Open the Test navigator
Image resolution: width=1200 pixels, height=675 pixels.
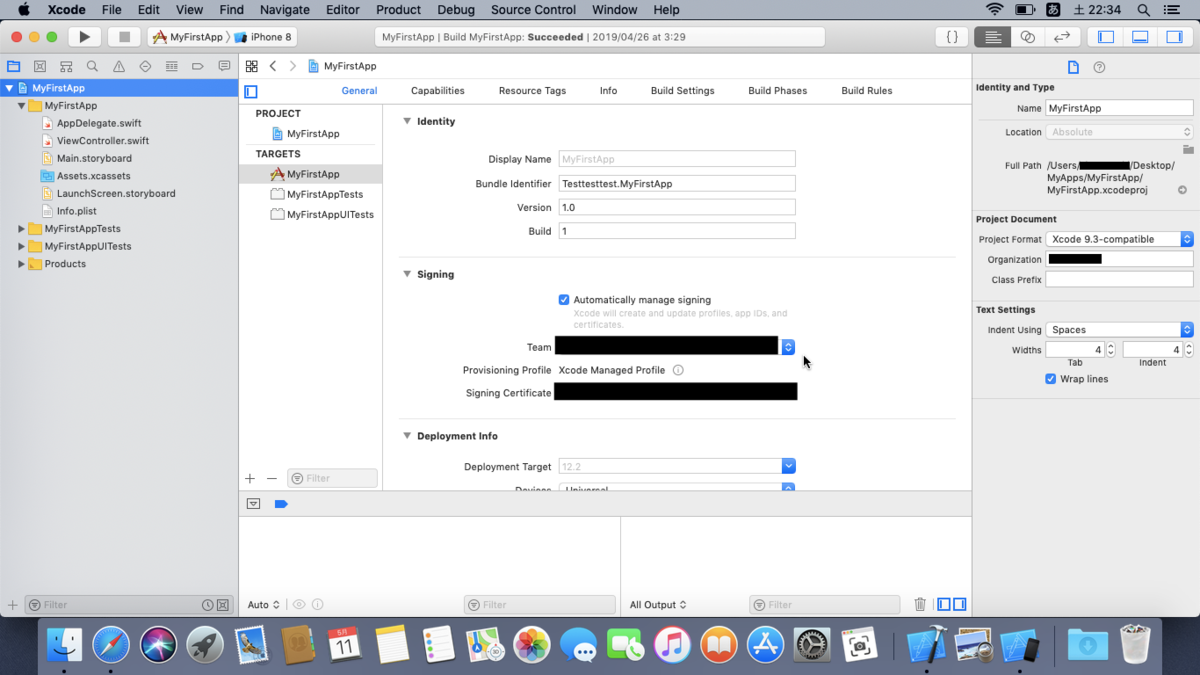click(145, 66)
